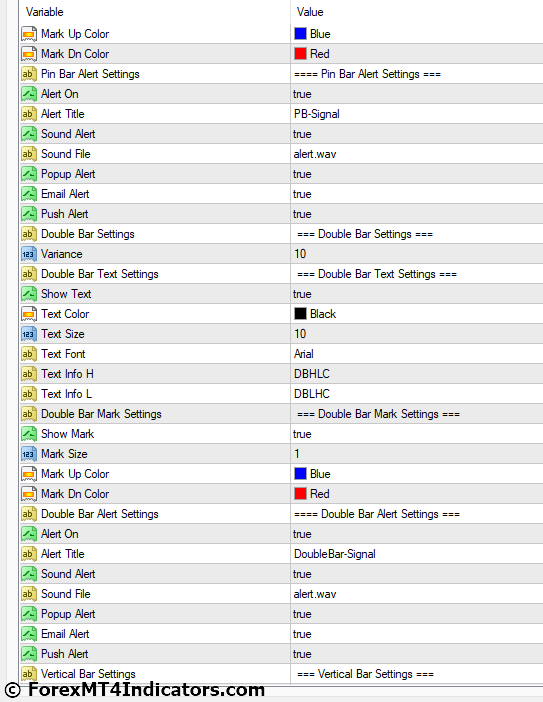This screenshot has height=702, width=543.
Task: Click the string icon beside Pin Bar Alert Settings
Action: (x=29, y=74)
